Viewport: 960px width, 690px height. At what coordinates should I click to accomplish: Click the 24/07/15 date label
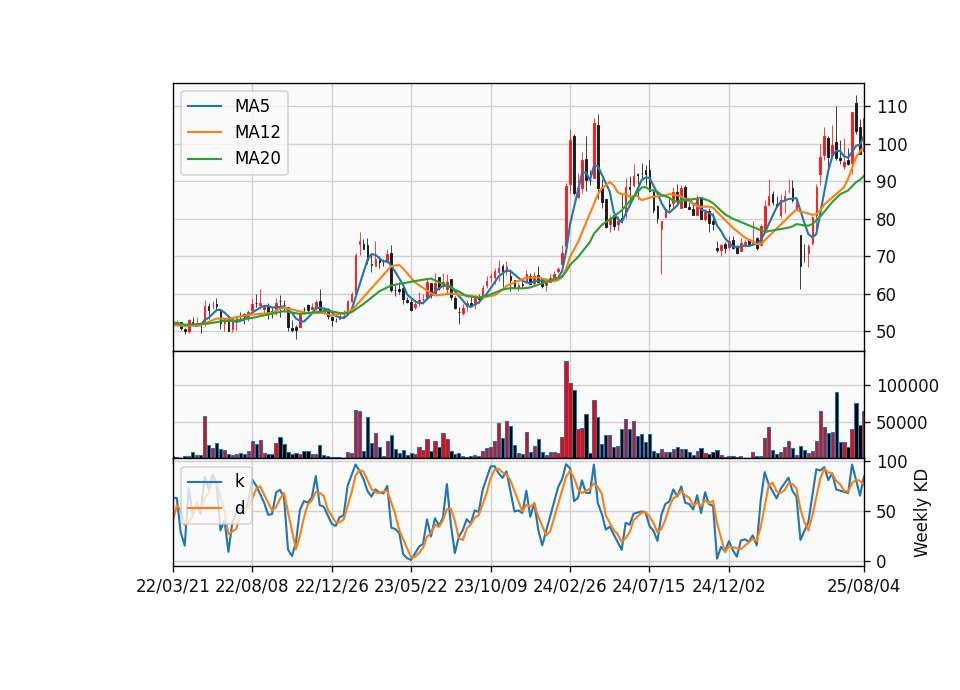click(649, 586)
